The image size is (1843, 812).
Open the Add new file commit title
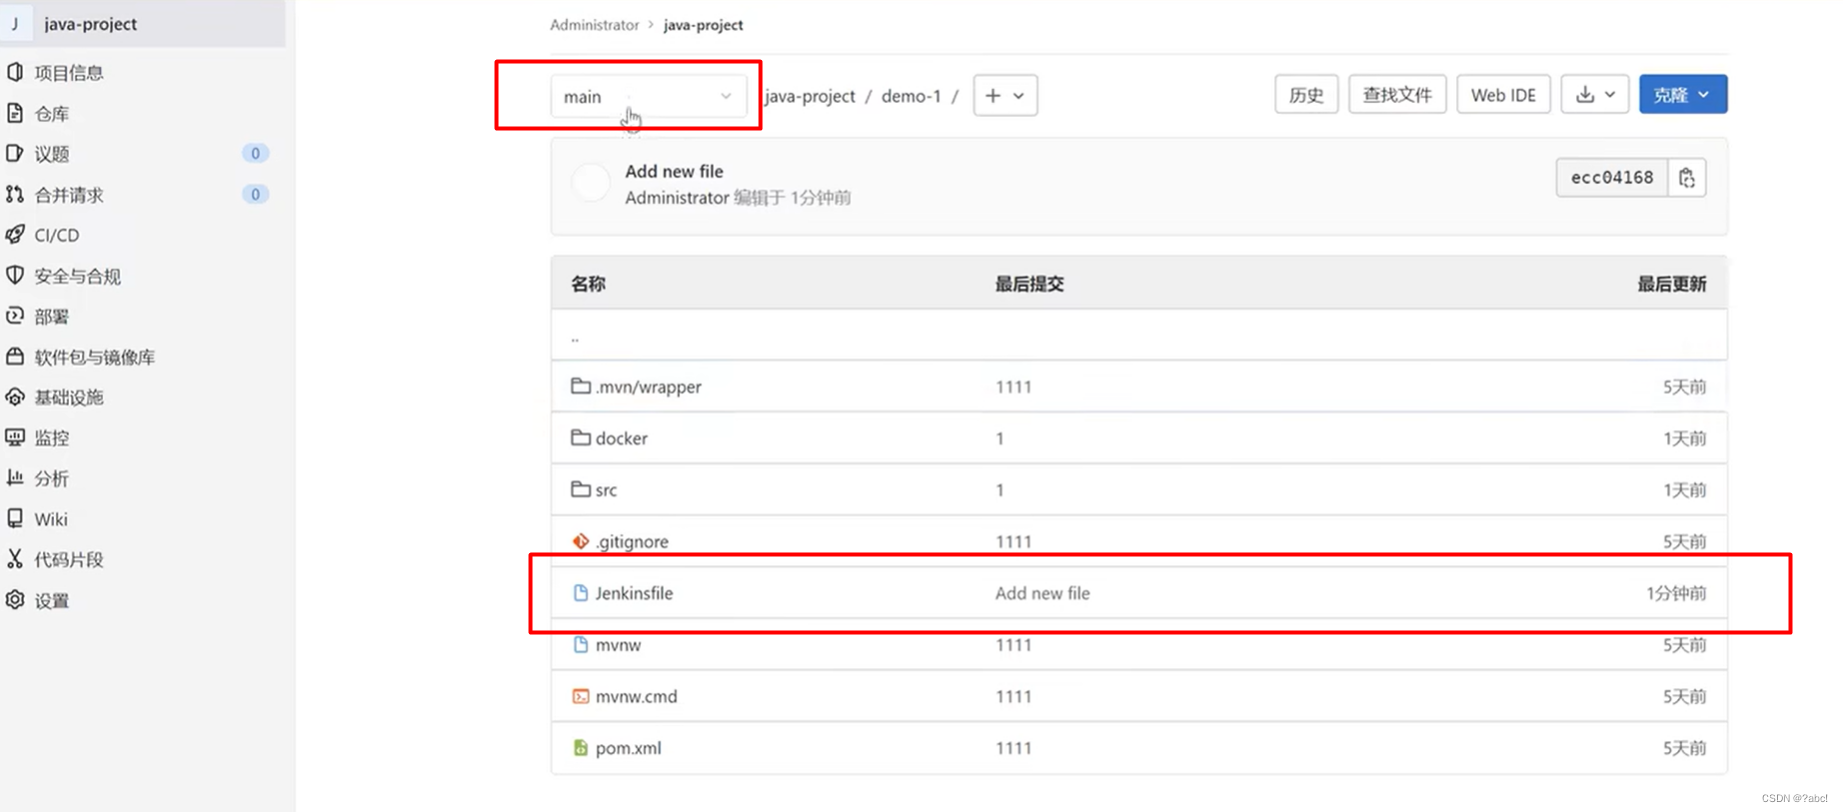coord(674,171)
